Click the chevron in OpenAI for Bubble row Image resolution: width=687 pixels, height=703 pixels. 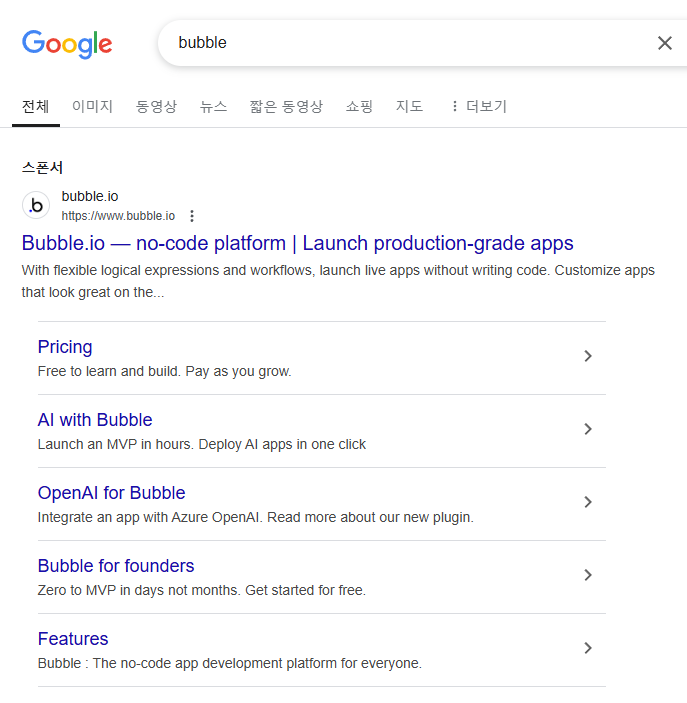click(588, 502)
